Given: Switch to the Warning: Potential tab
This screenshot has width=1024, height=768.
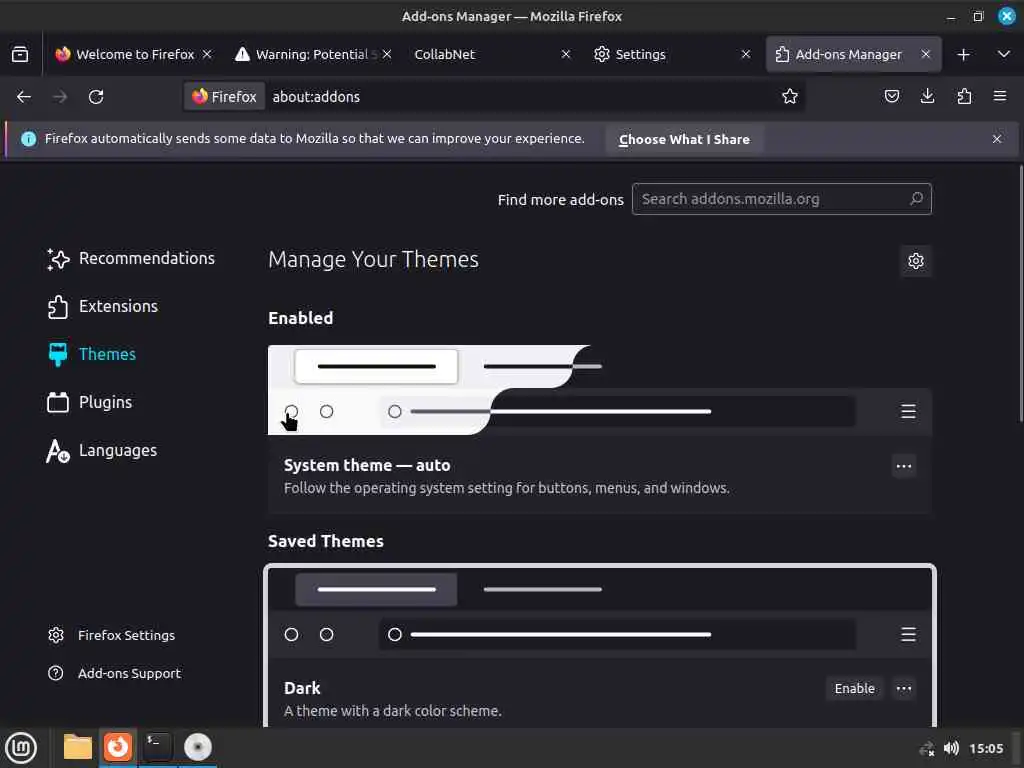Looking at the screenshot, I should (313, 54).
